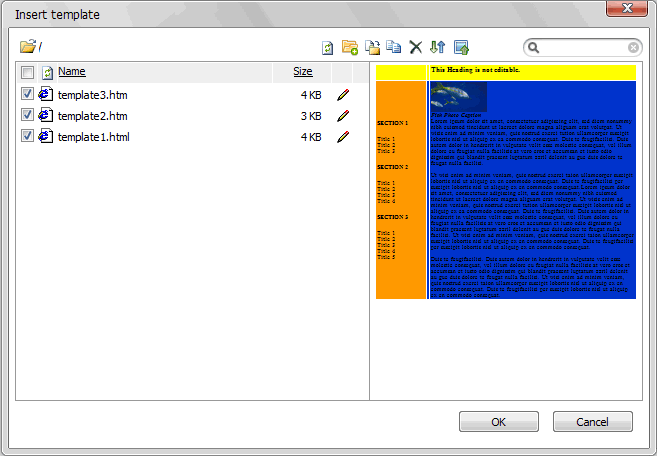This screenshot has width=657, height=456.
Task: Sort files by the Name column header
Action: coord(71,72)
